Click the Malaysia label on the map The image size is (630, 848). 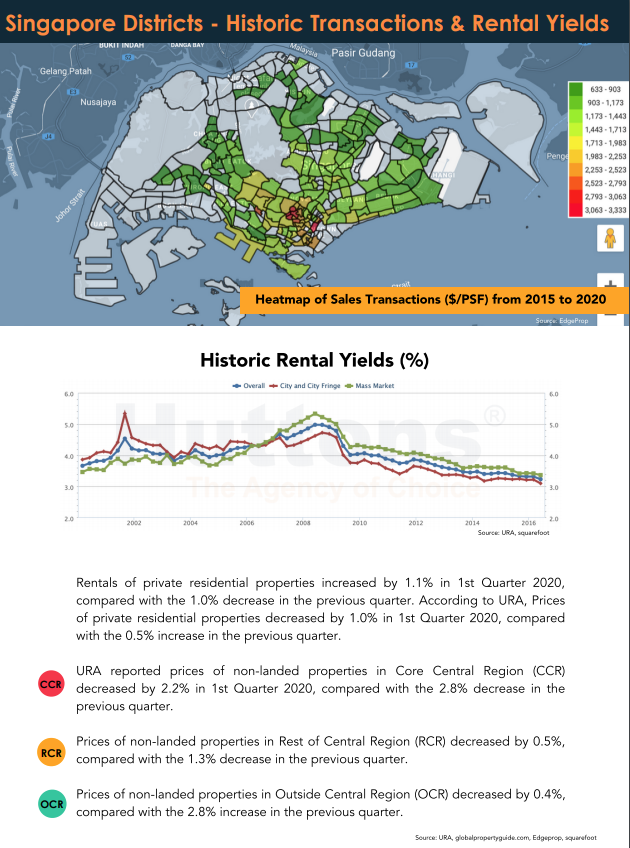tap(303, 50)
